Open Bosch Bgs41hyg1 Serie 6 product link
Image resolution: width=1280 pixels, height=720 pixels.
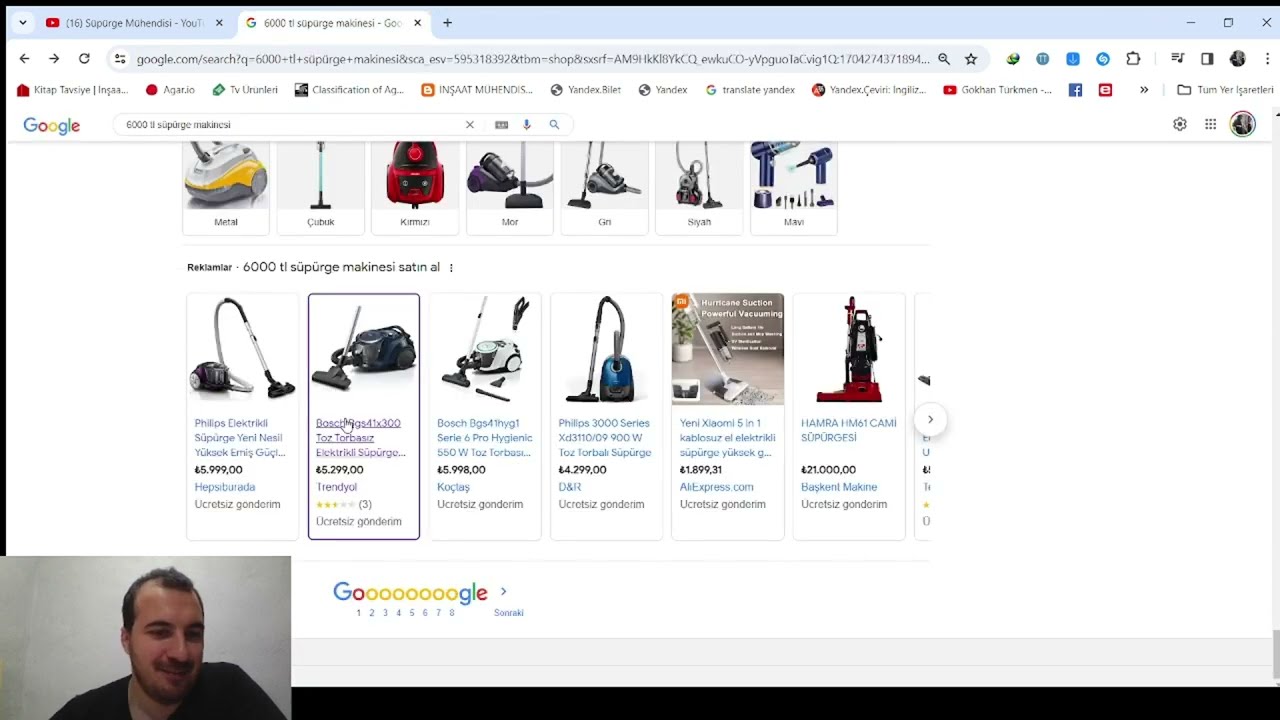(484, 438)
